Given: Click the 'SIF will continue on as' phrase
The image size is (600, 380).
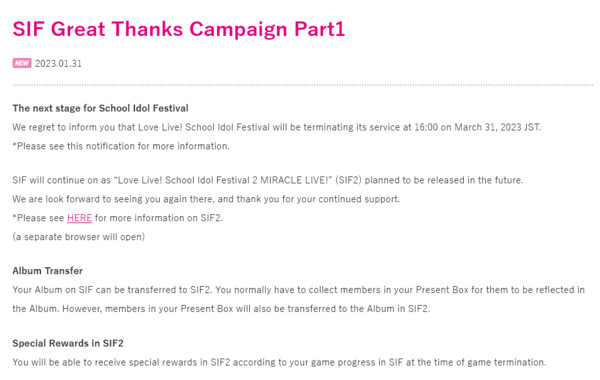Looking at the screenshot, I should tap(62, 180).
